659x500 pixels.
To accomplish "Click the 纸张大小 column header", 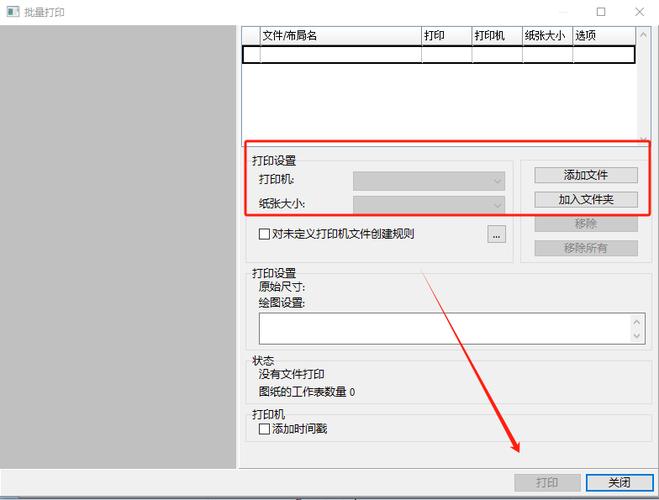I will 548,36.
